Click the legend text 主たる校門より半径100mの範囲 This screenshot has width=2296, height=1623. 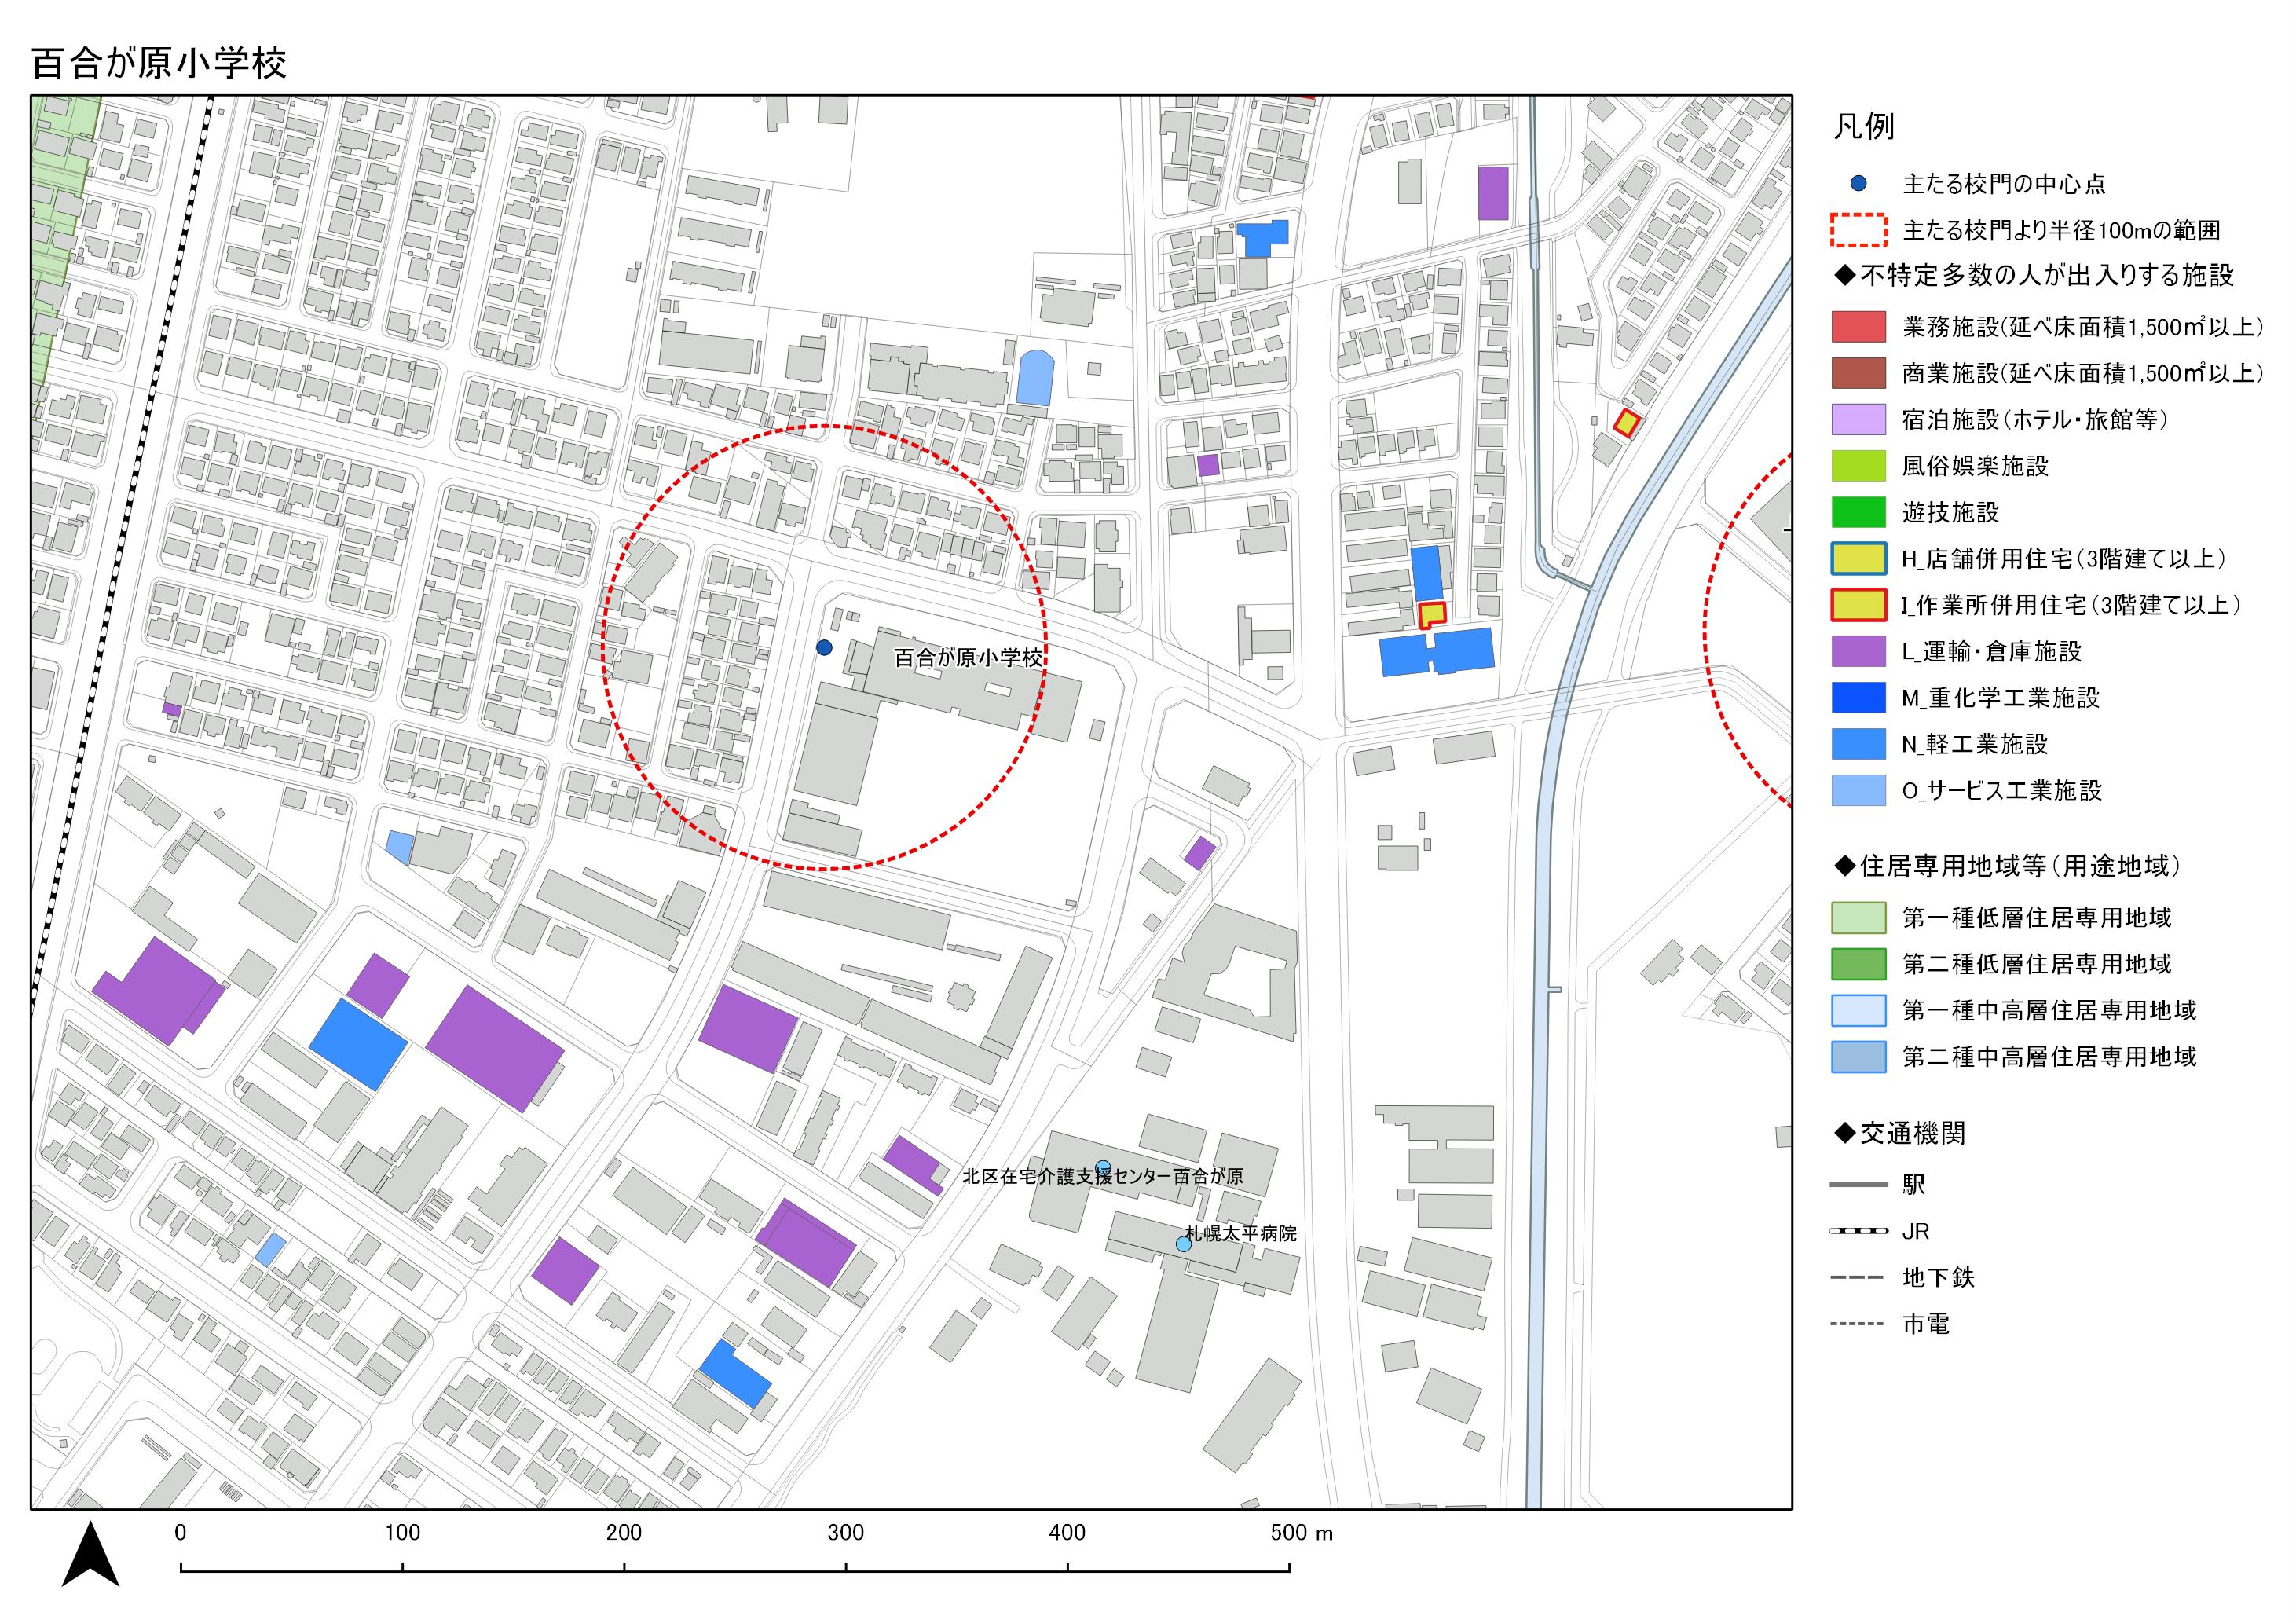pyautogui.click(x=2061, y=231)
